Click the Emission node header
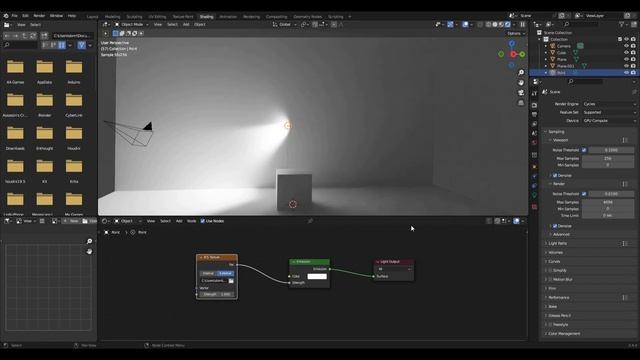The height and width of the screenshot is (360, 640). pyautogui.click(x=309, y=262)
